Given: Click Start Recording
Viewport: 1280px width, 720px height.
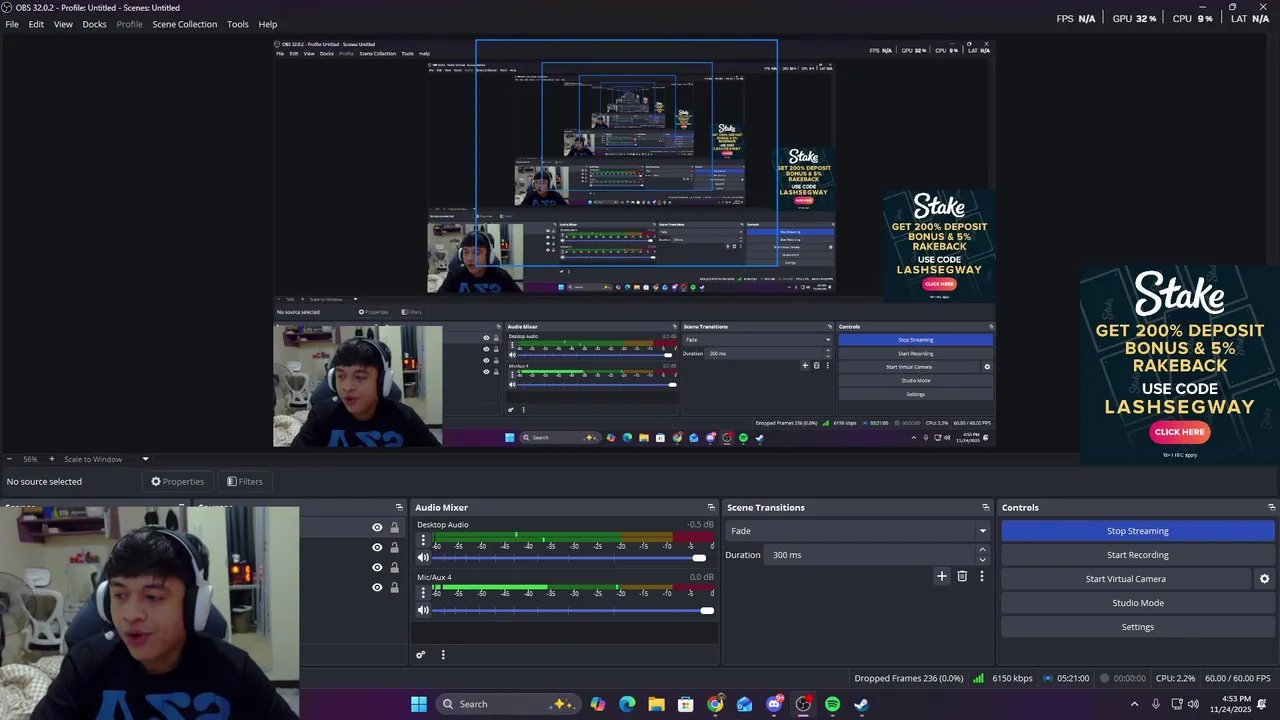Looking at the screenshot, I should coord(1138,555).
